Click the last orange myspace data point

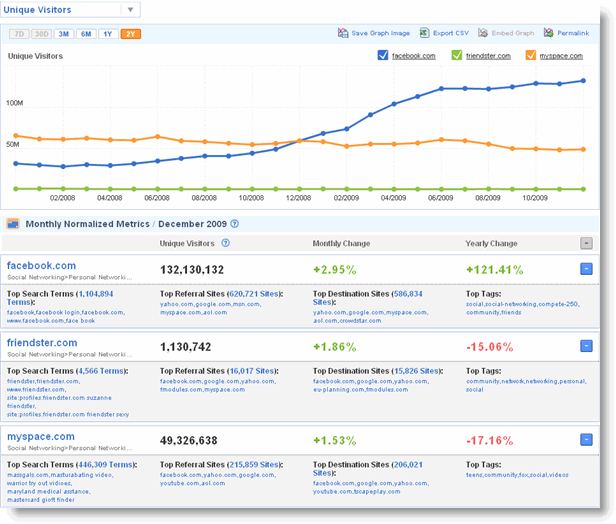[x=583, y=149]
